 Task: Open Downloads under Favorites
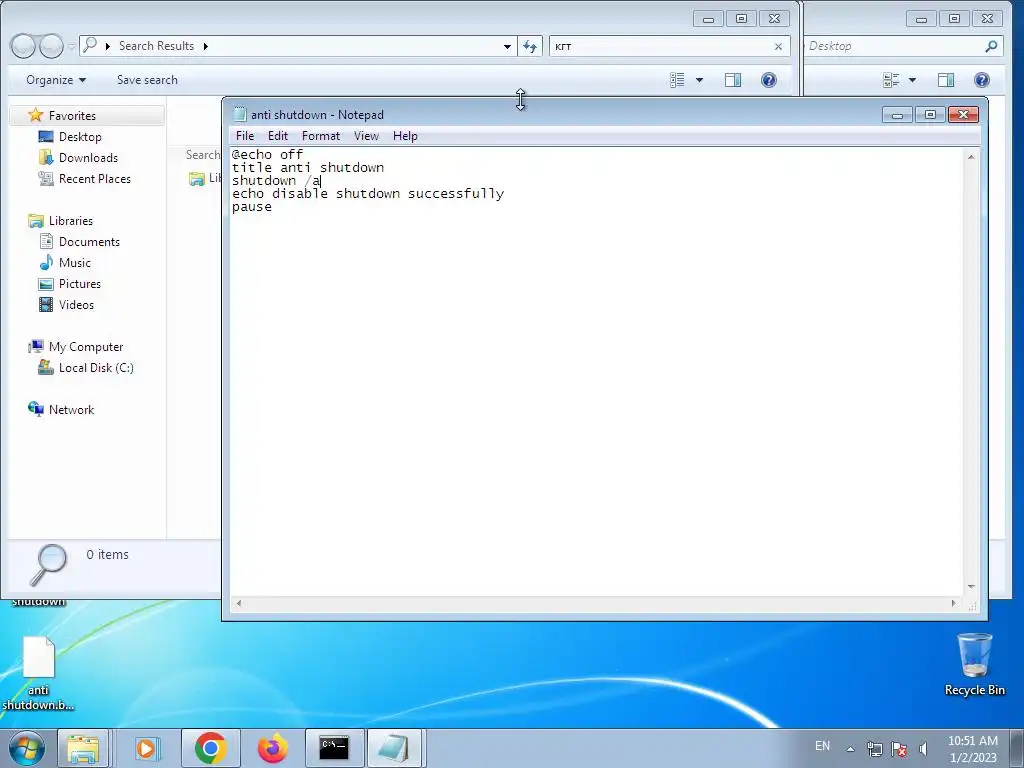(x=88, y=157)
